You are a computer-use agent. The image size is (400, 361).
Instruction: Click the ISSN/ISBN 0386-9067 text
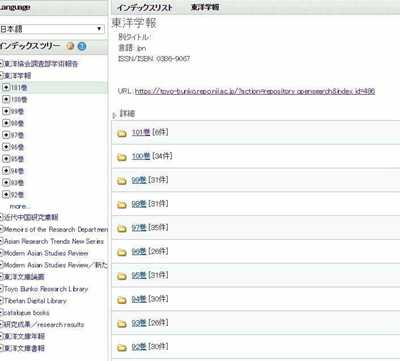pos(154,59)
